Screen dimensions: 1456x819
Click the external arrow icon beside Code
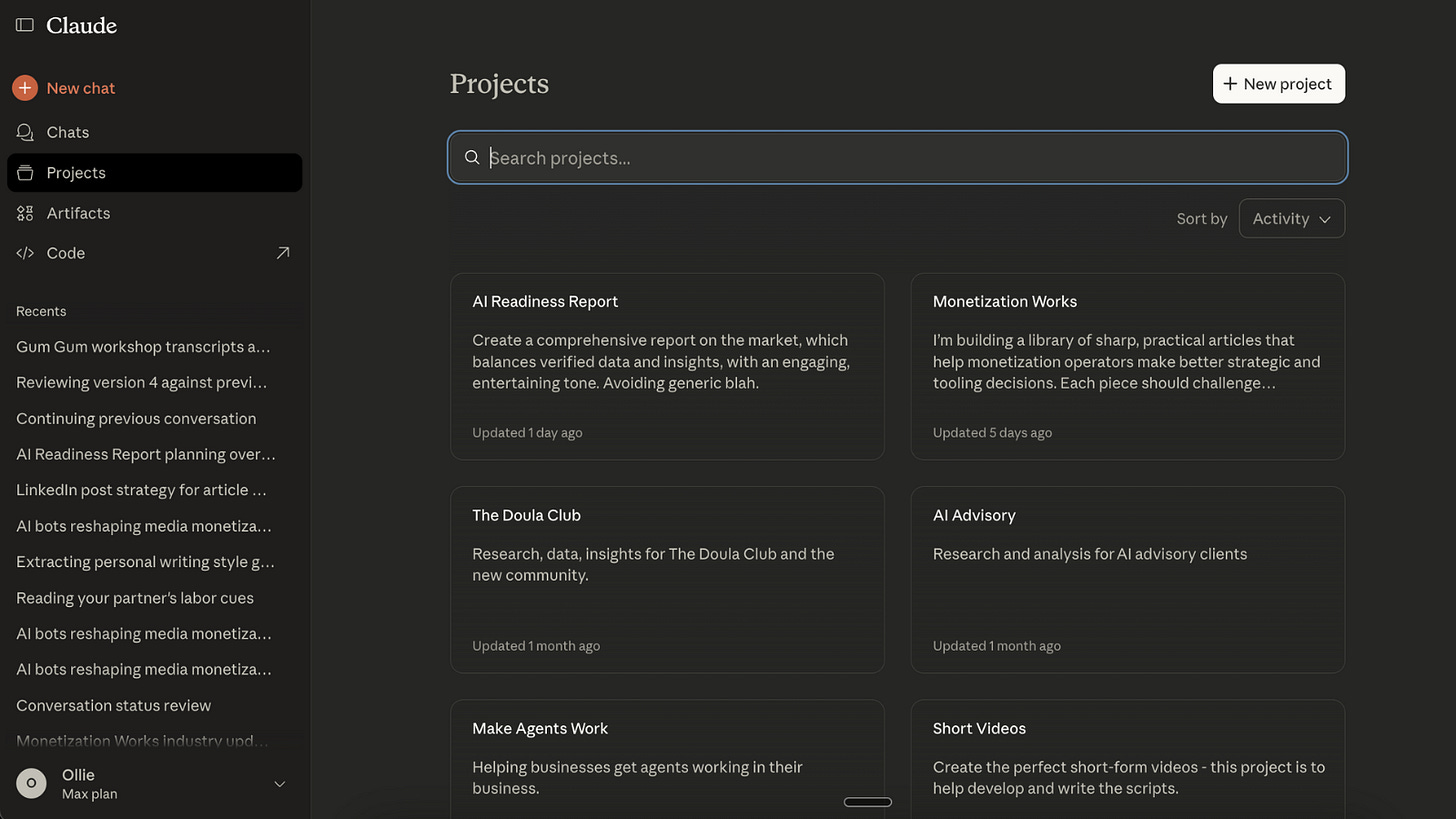[283, 253]
